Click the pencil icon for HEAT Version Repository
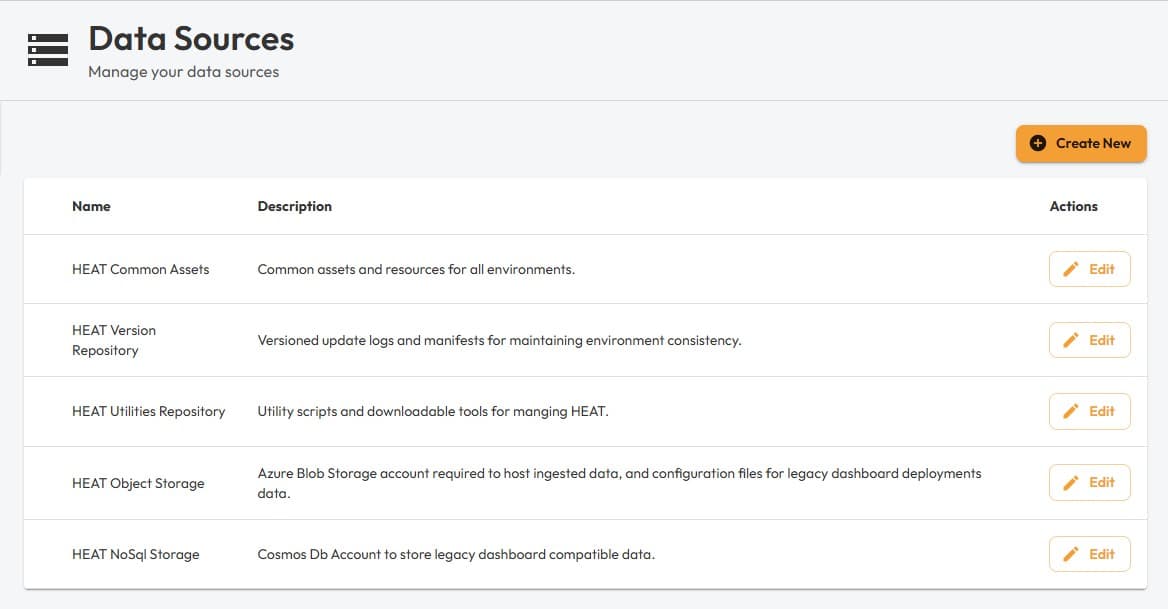Viewport: 1168px width, 609px height. (1071, 340)
